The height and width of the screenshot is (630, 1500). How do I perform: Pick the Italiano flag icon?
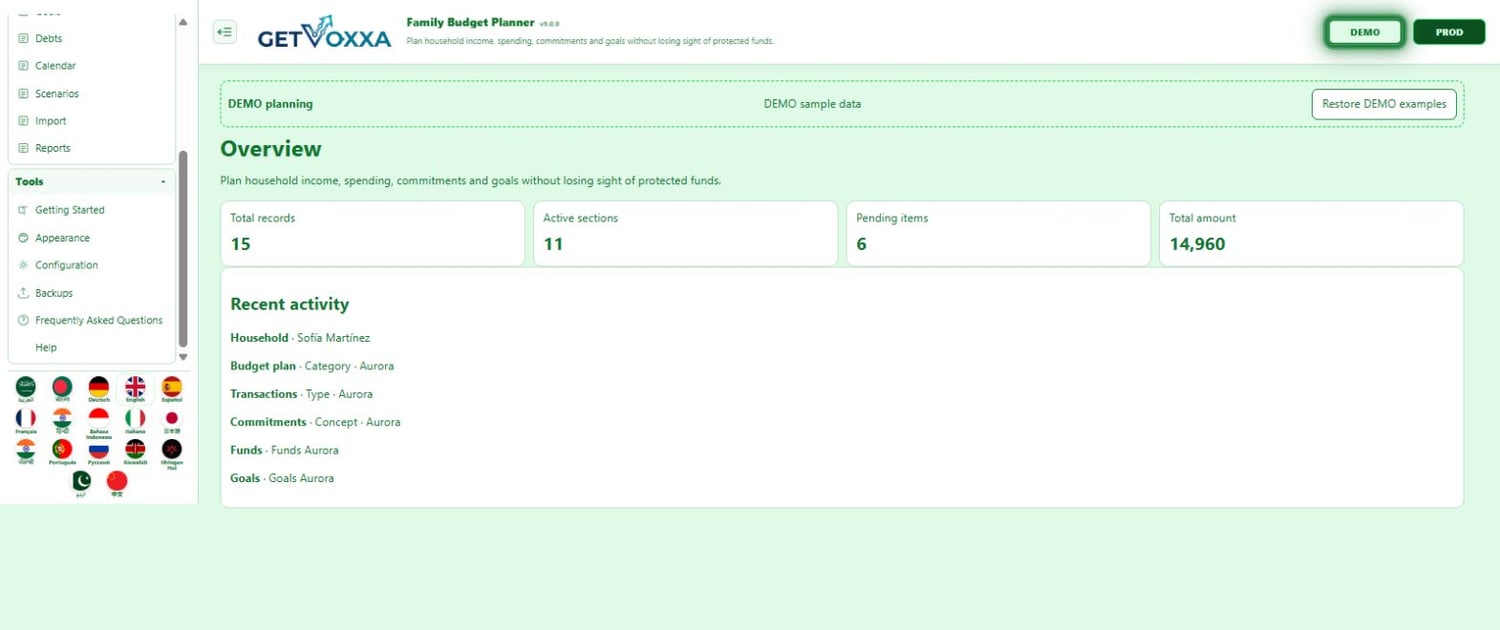coord(135,421)
